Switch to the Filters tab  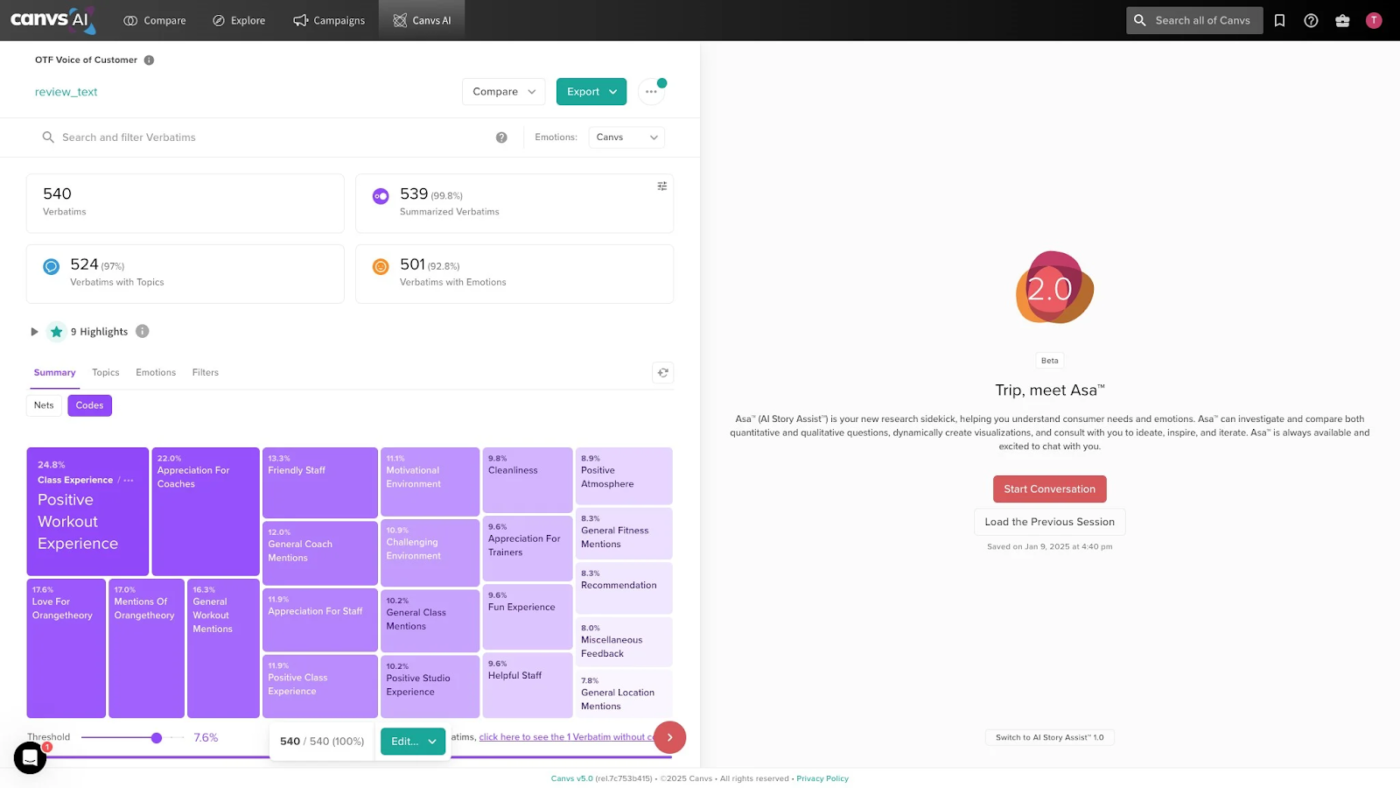(205, 373)
